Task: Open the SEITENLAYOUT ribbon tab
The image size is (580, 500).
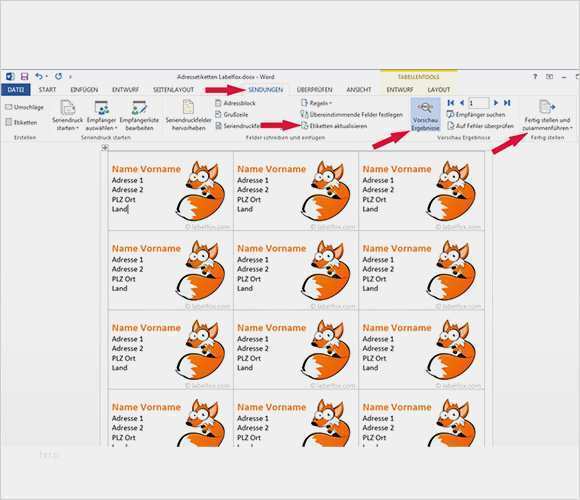Action: click(173, 89)
